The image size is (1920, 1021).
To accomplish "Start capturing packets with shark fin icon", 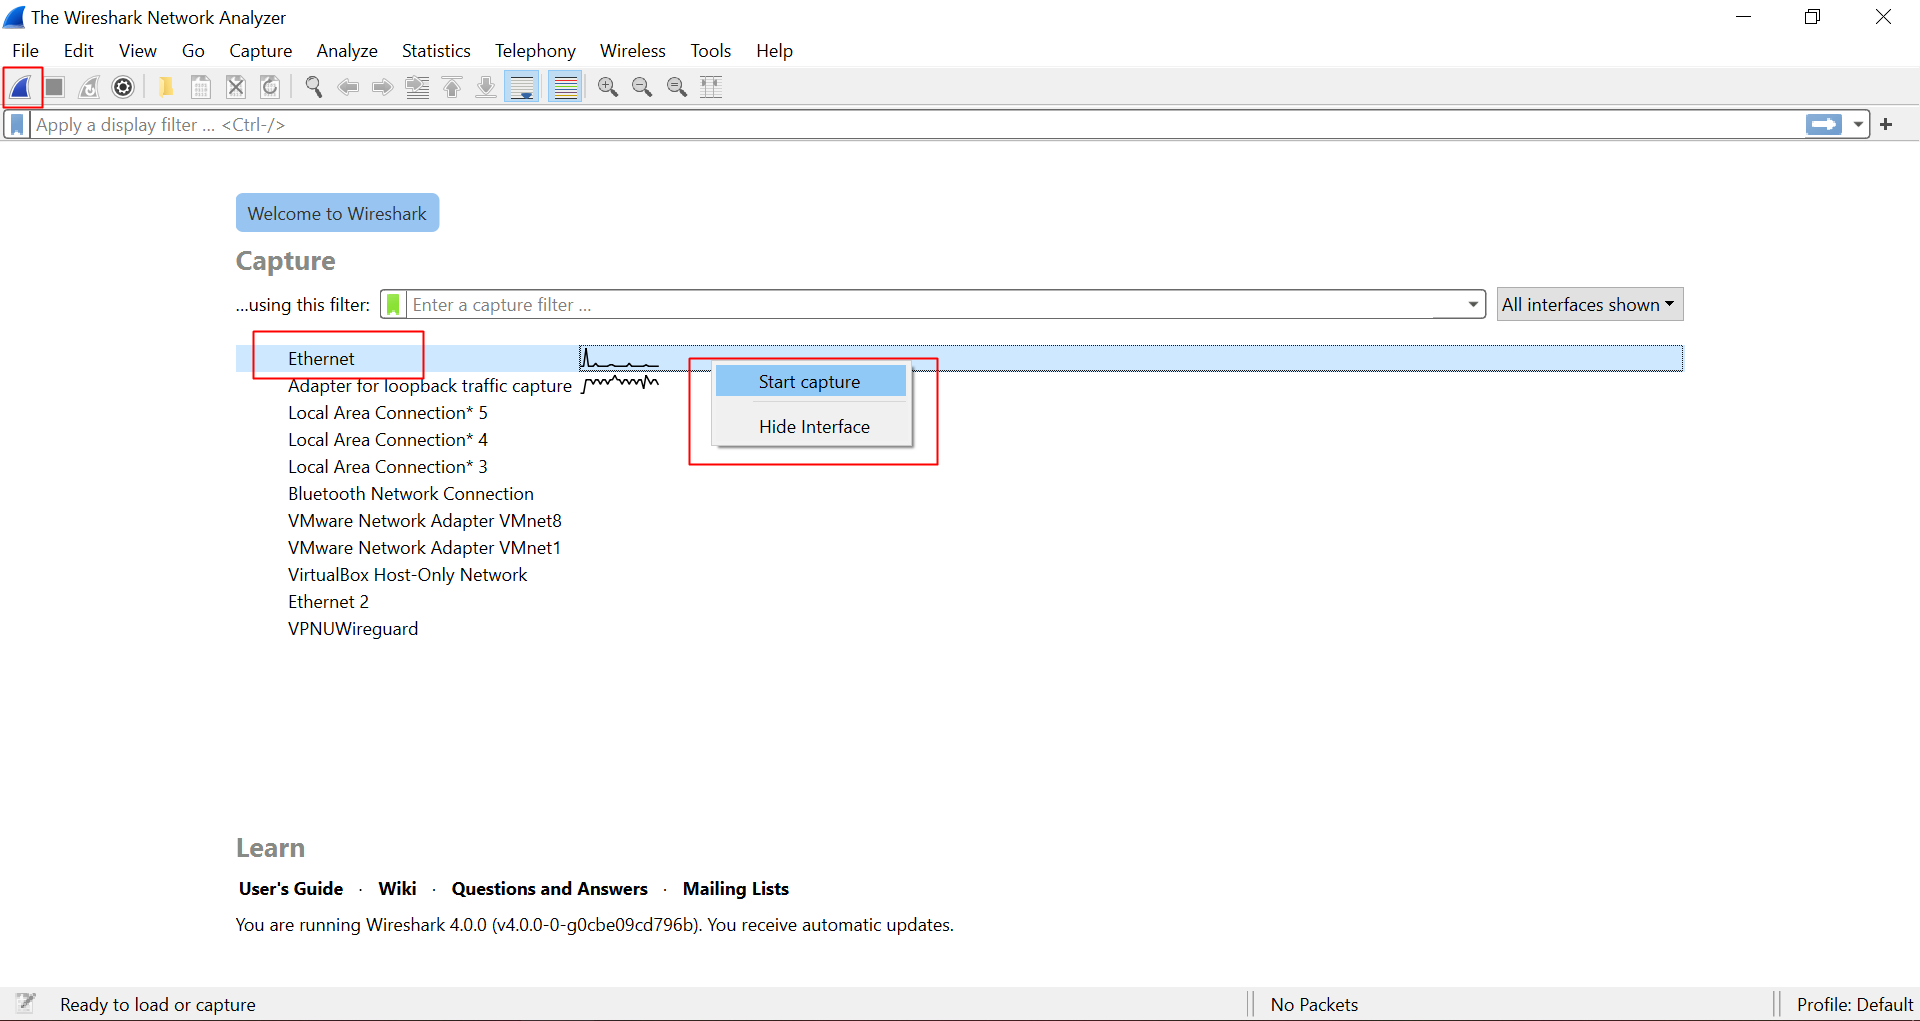I will click(21, 88).
